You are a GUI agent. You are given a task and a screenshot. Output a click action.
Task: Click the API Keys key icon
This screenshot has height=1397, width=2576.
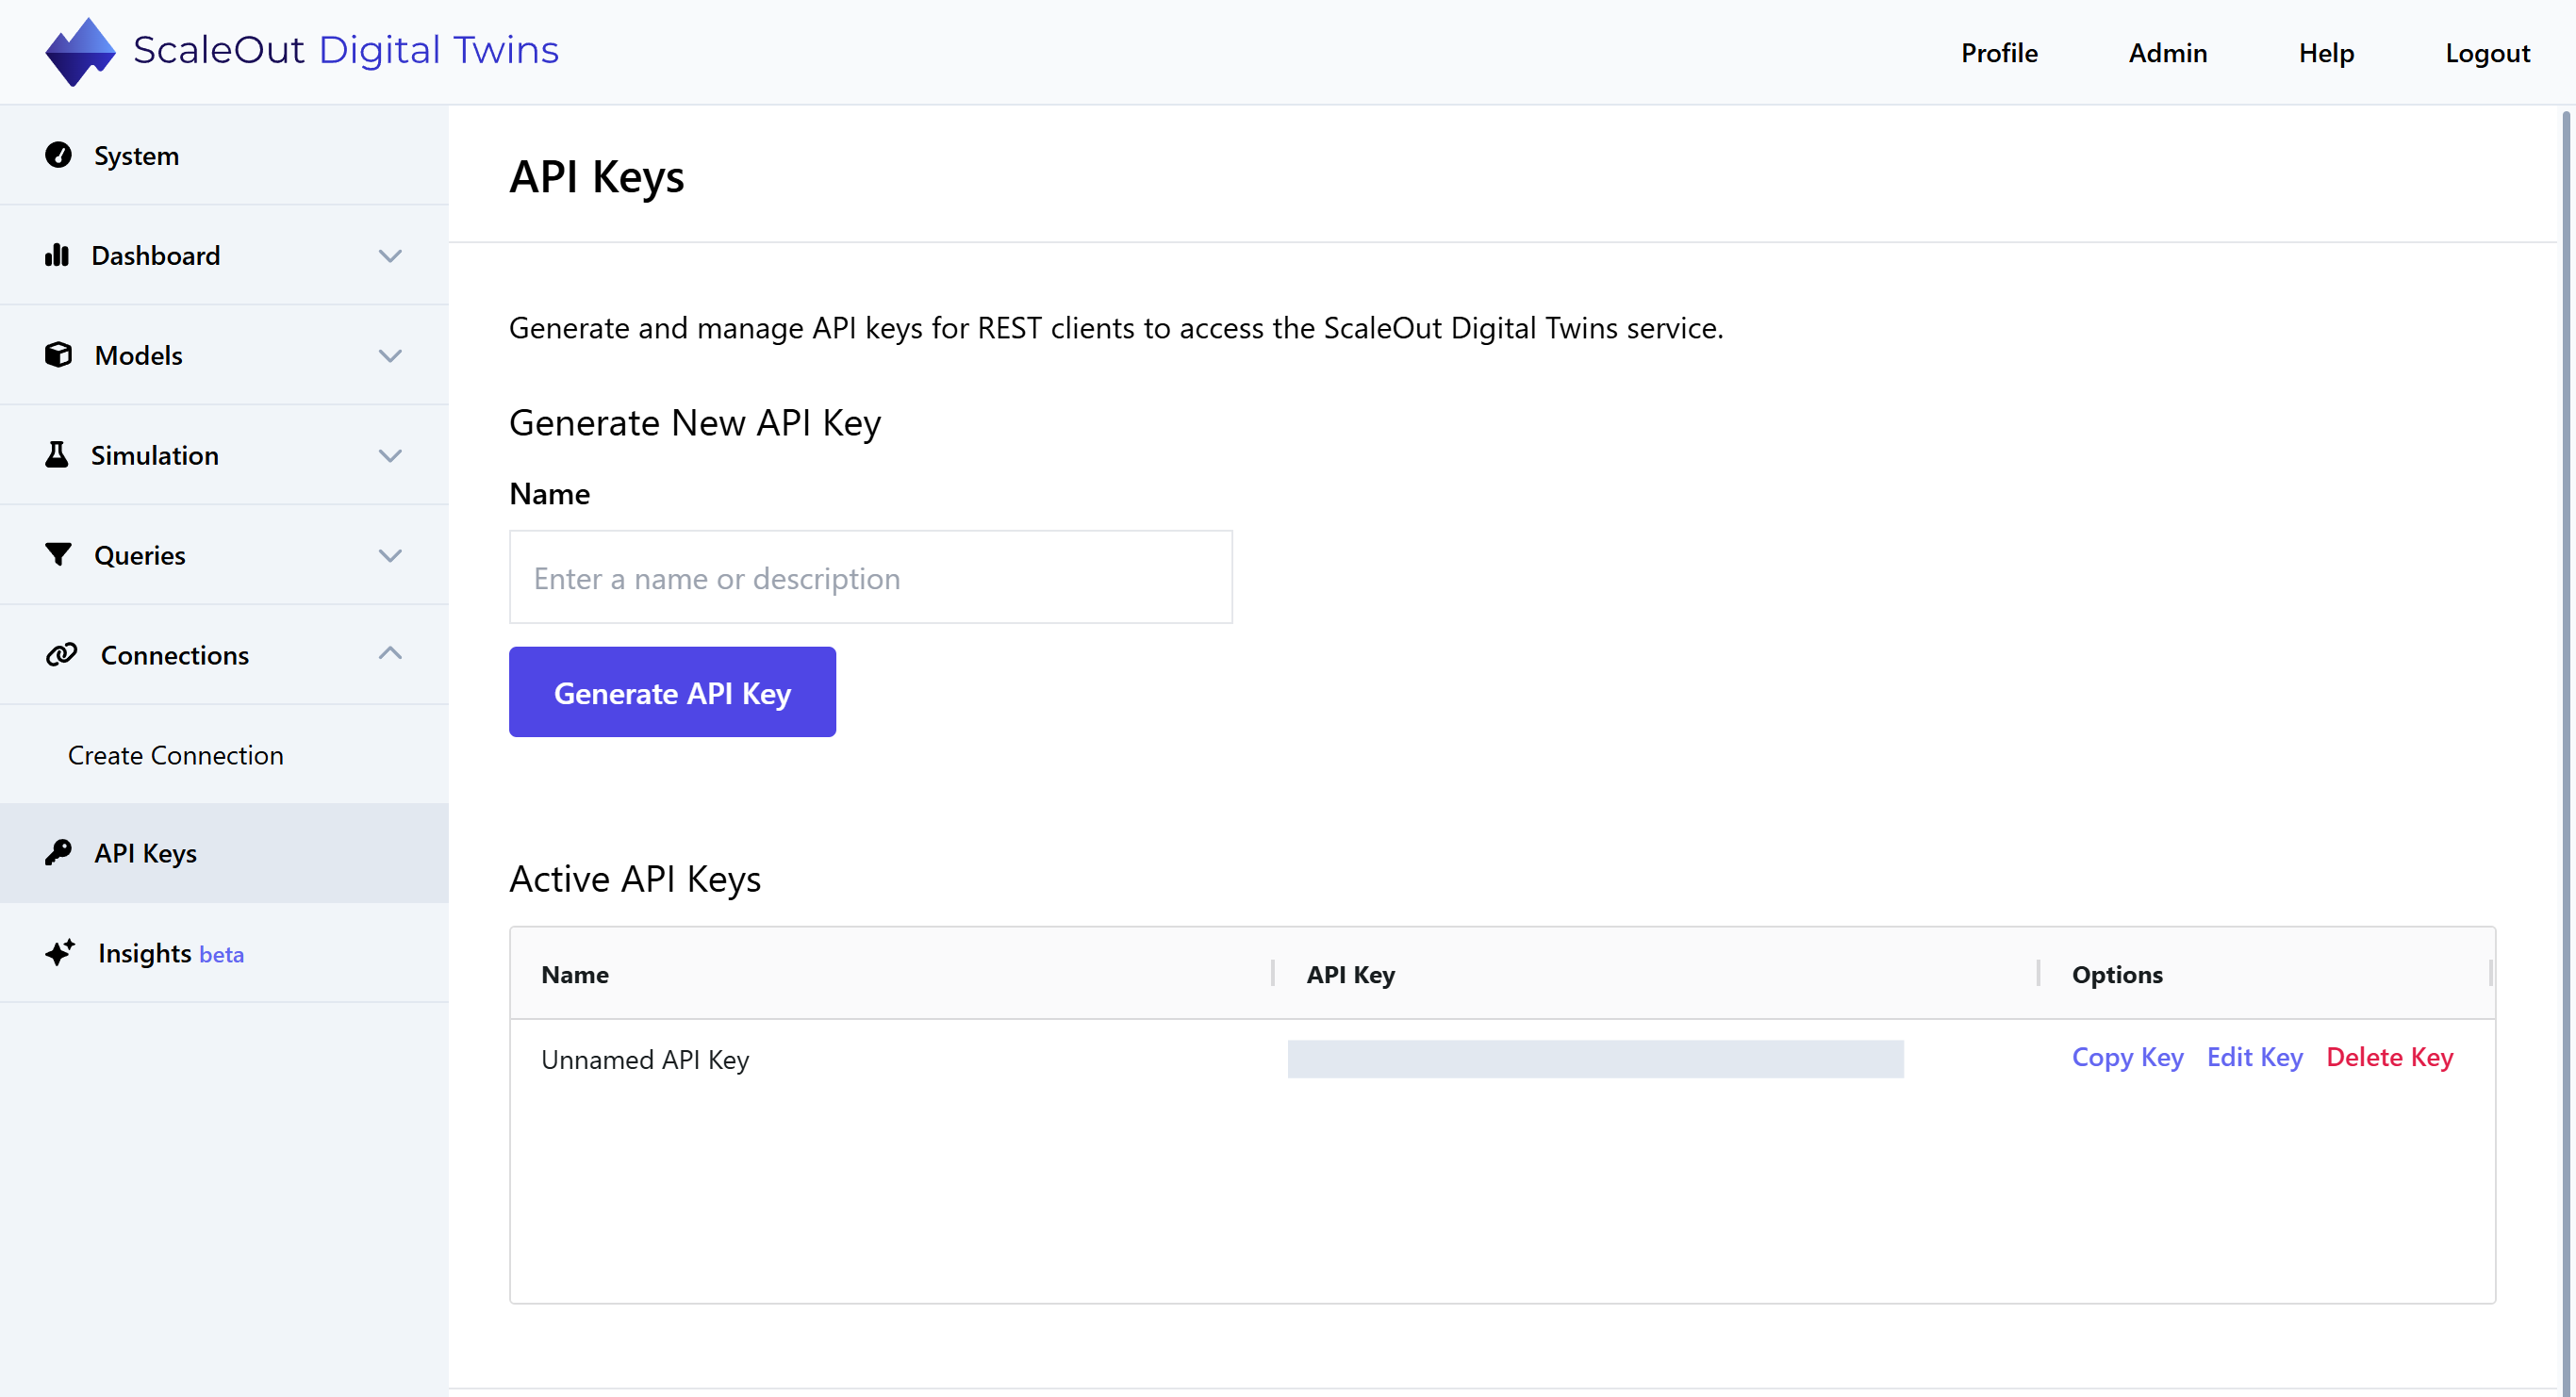(58, 853)
